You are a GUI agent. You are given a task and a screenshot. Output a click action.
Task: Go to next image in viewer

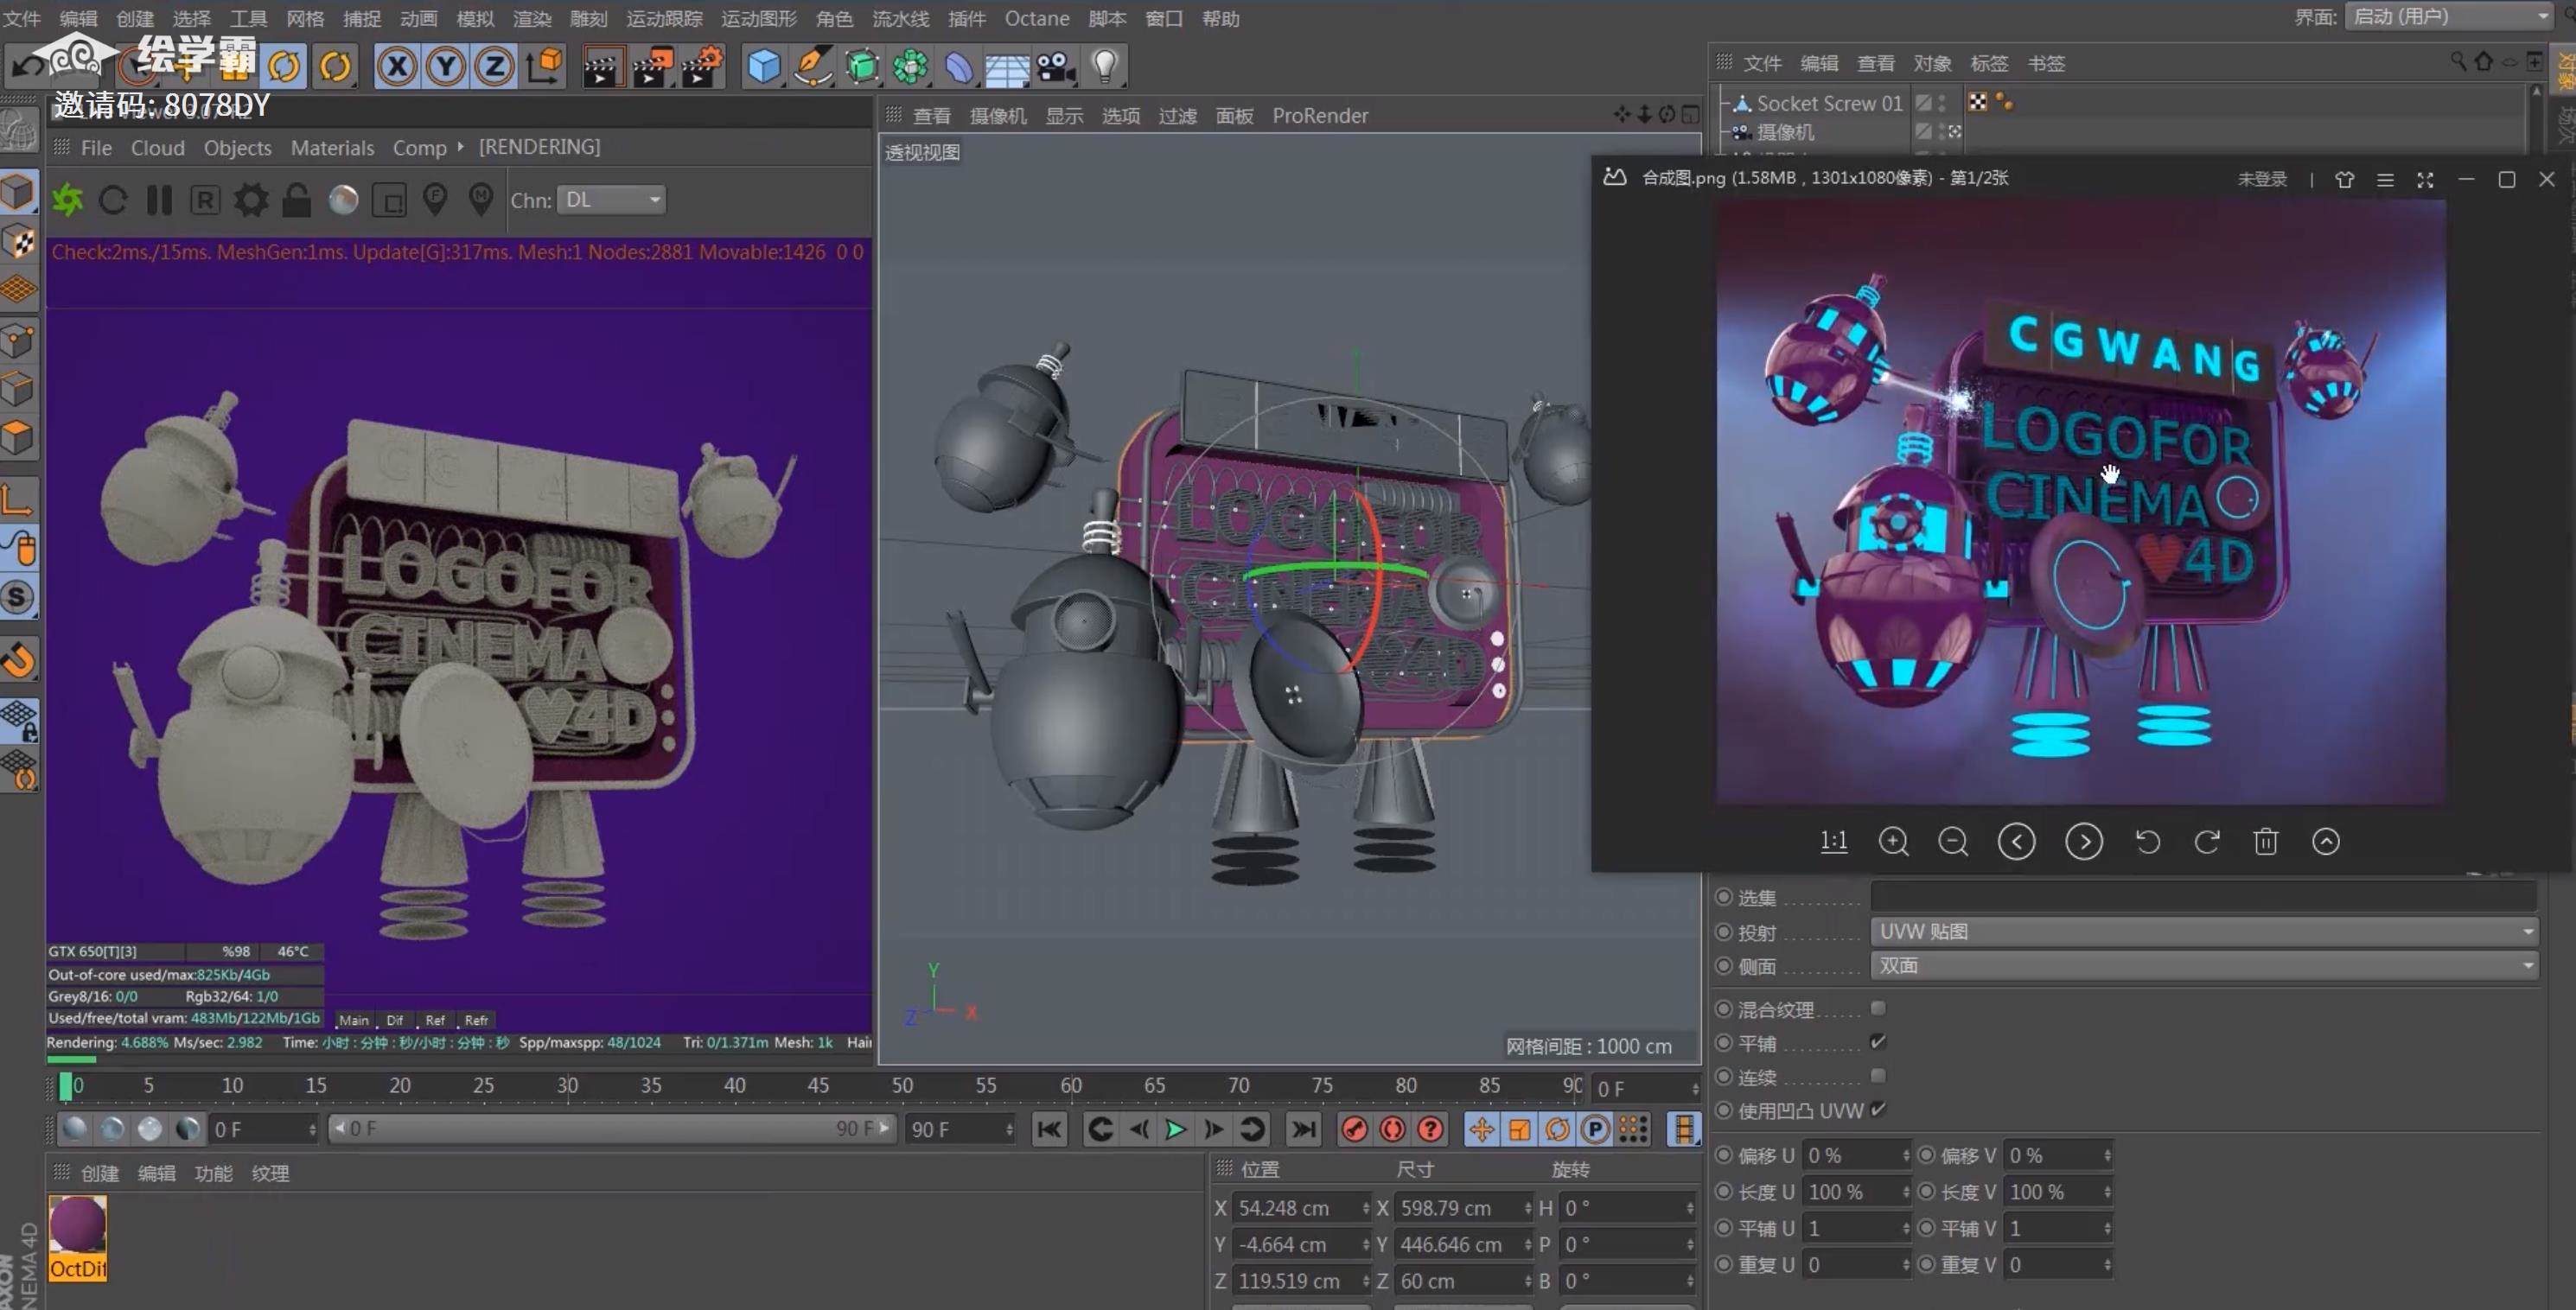click(2084, 842)
